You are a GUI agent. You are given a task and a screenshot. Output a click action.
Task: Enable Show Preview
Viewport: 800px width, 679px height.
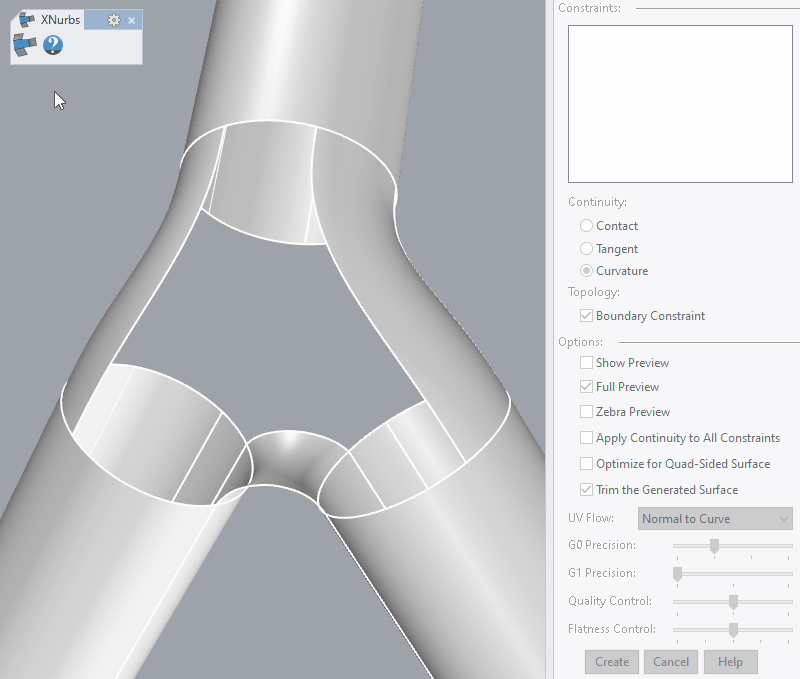tap(588, 363)
